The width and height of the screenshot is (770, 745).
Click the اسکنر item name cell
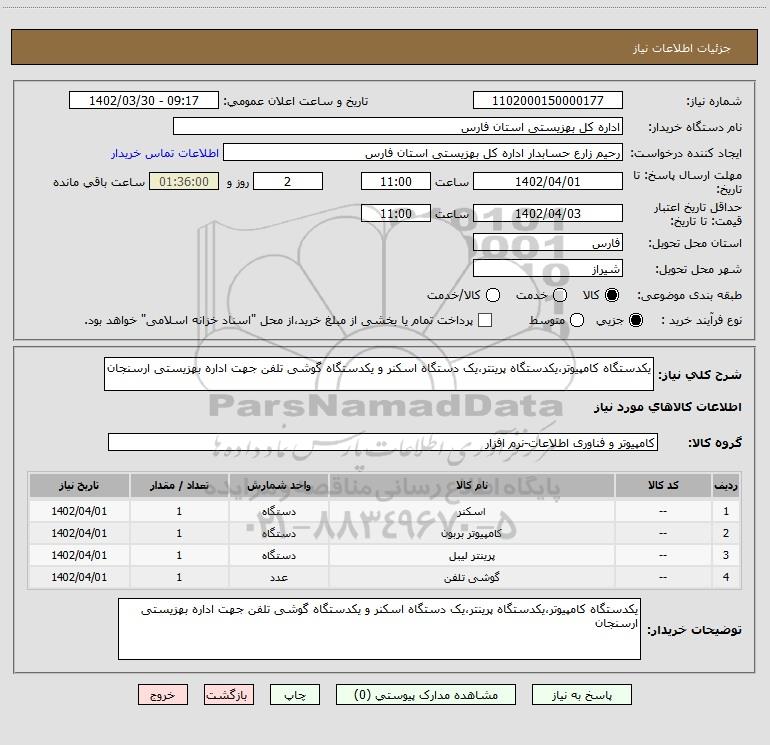pos(471,511)
